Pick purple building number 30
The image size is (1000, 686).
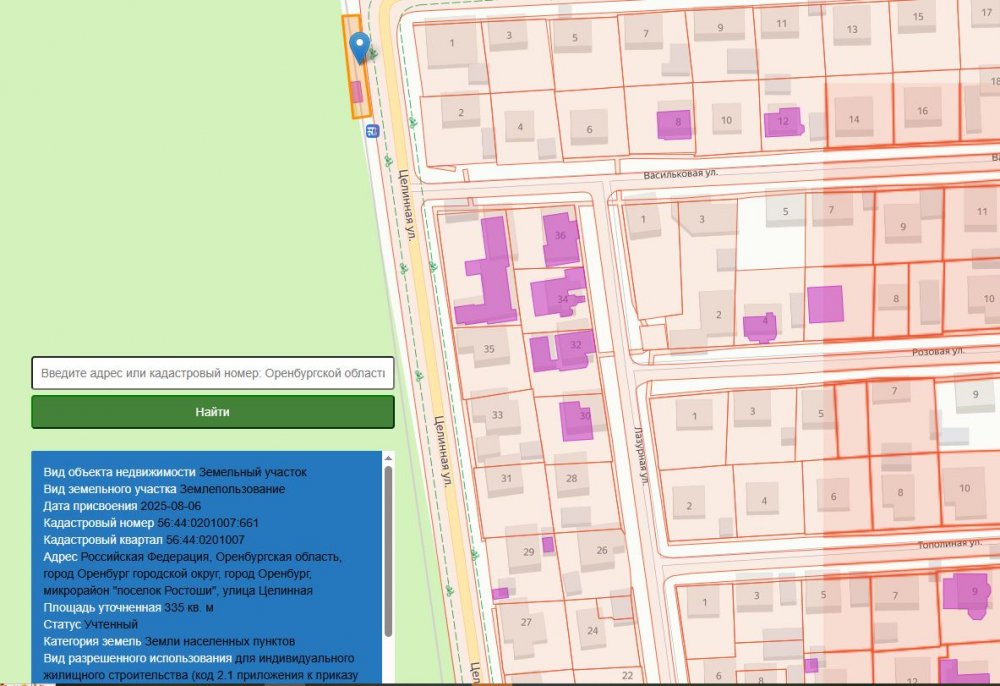(x=576, y=419)
